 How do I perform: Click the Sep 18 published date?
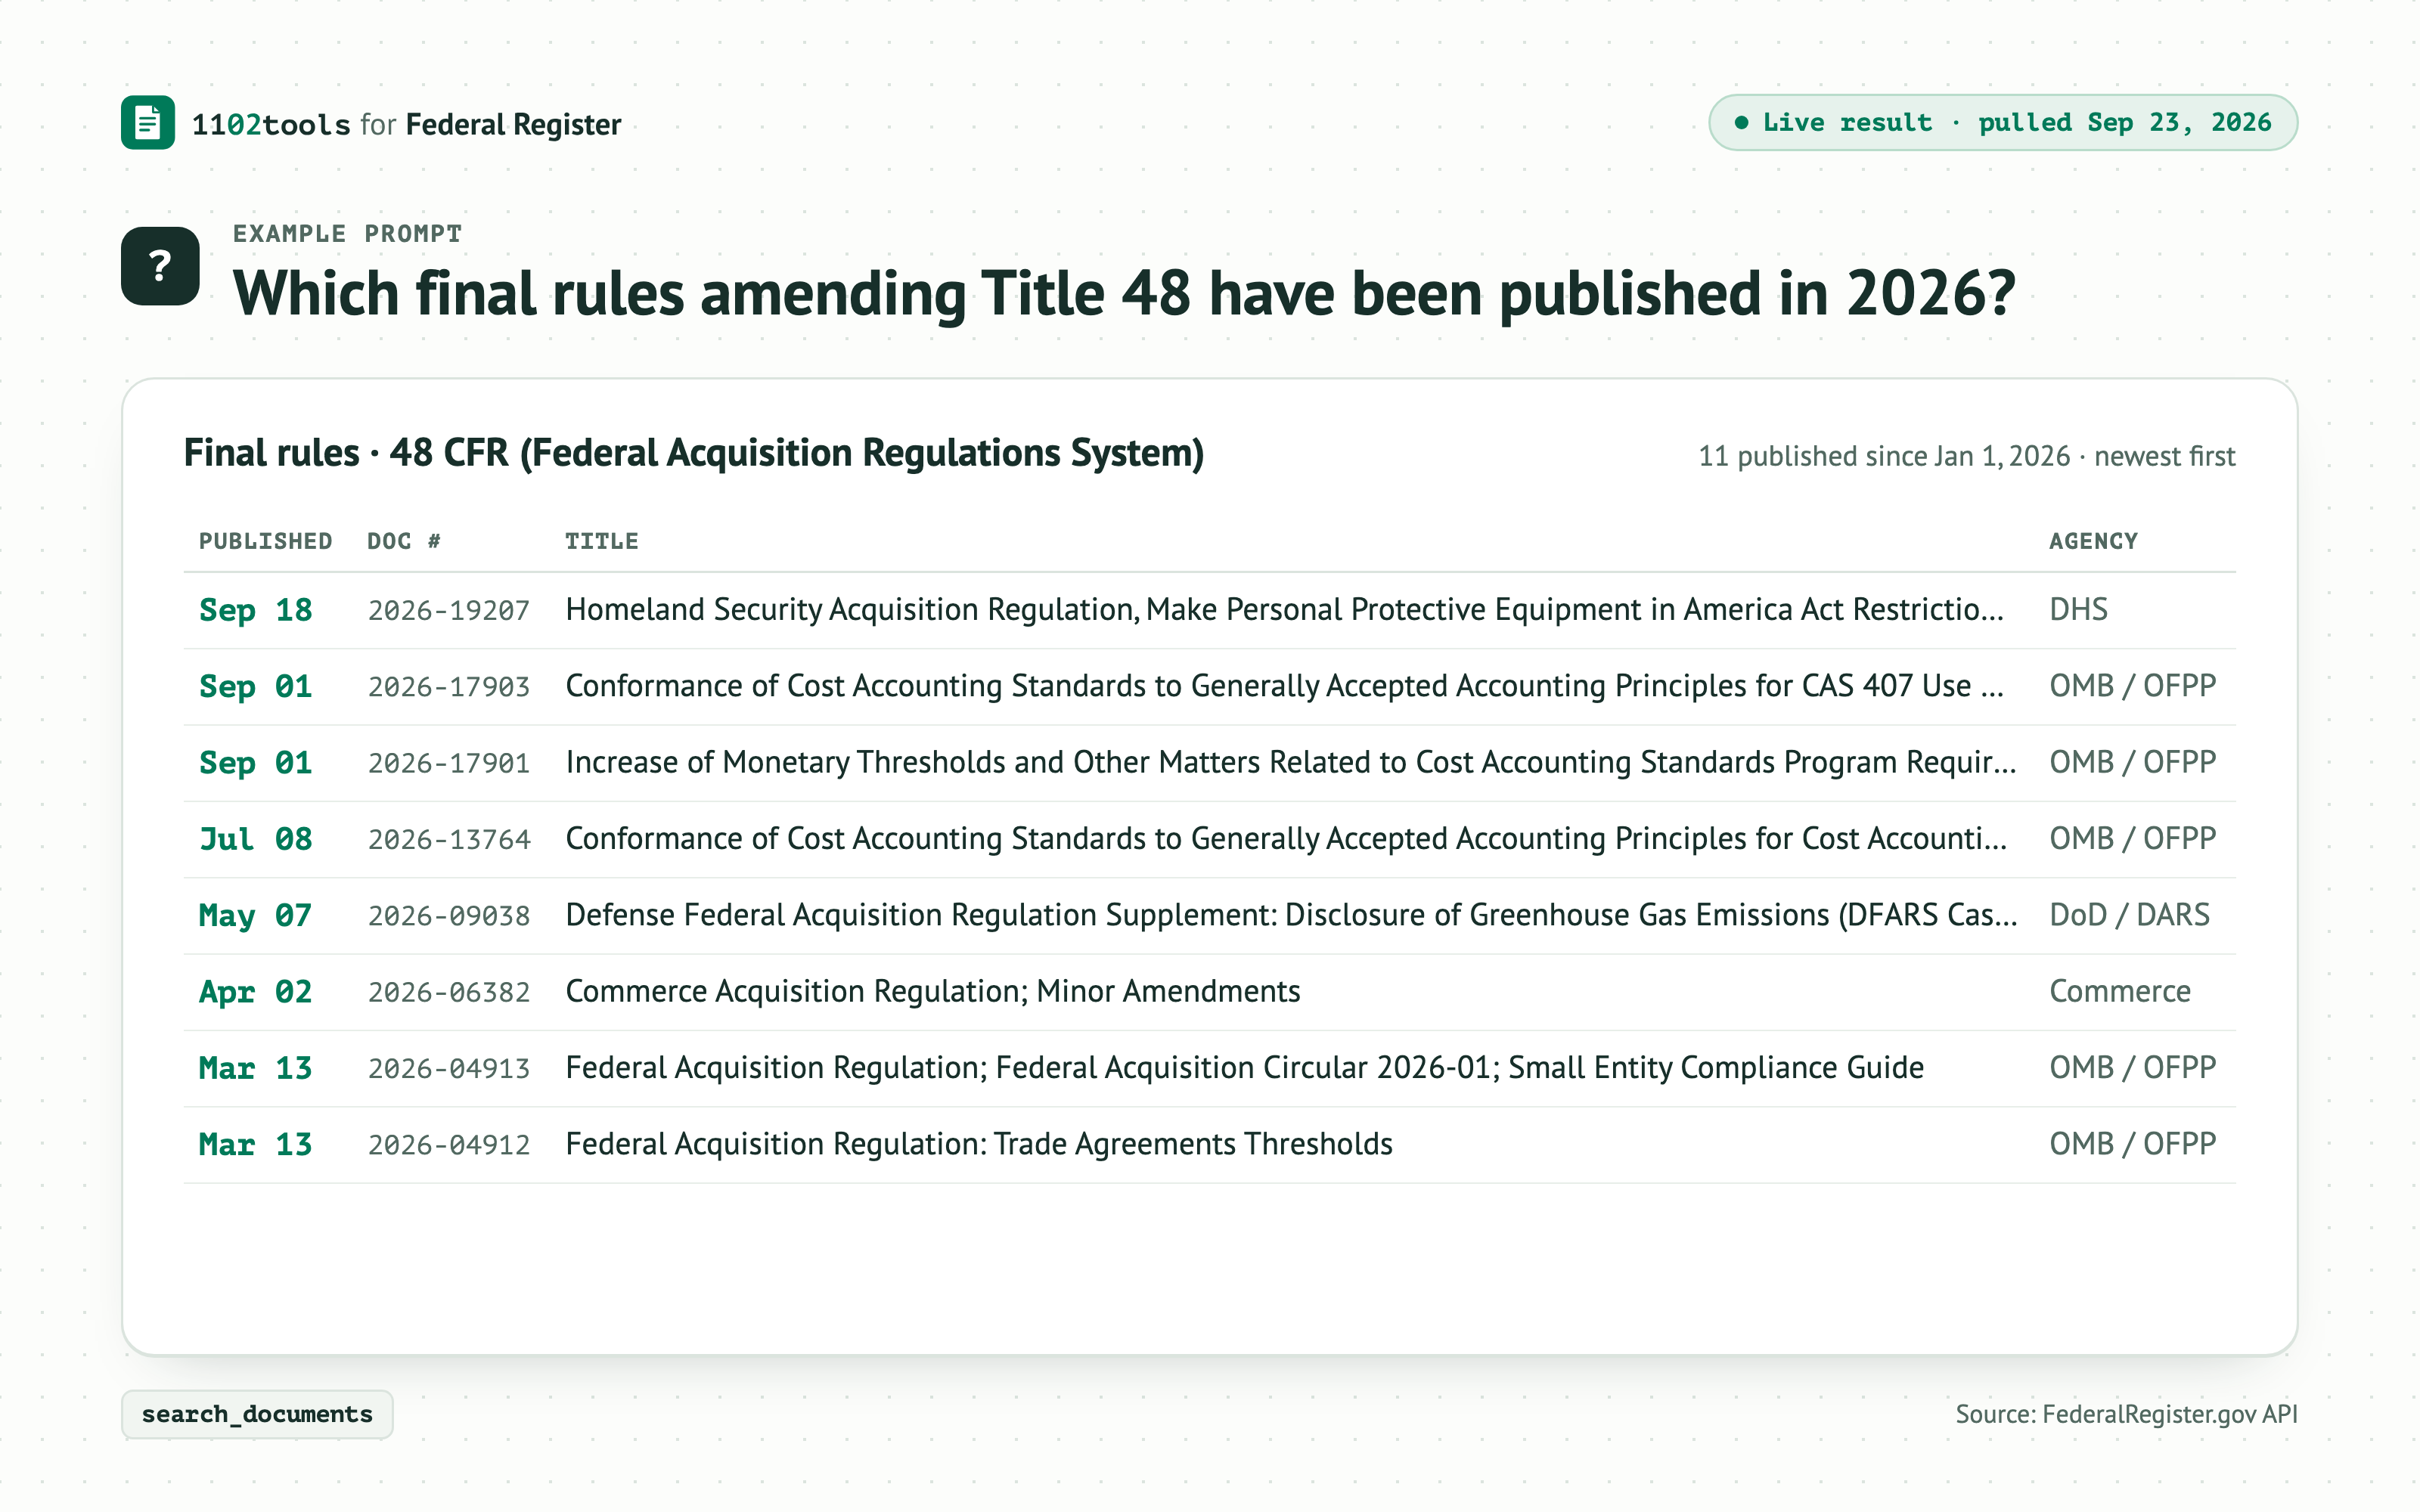[x=256, y=610]
